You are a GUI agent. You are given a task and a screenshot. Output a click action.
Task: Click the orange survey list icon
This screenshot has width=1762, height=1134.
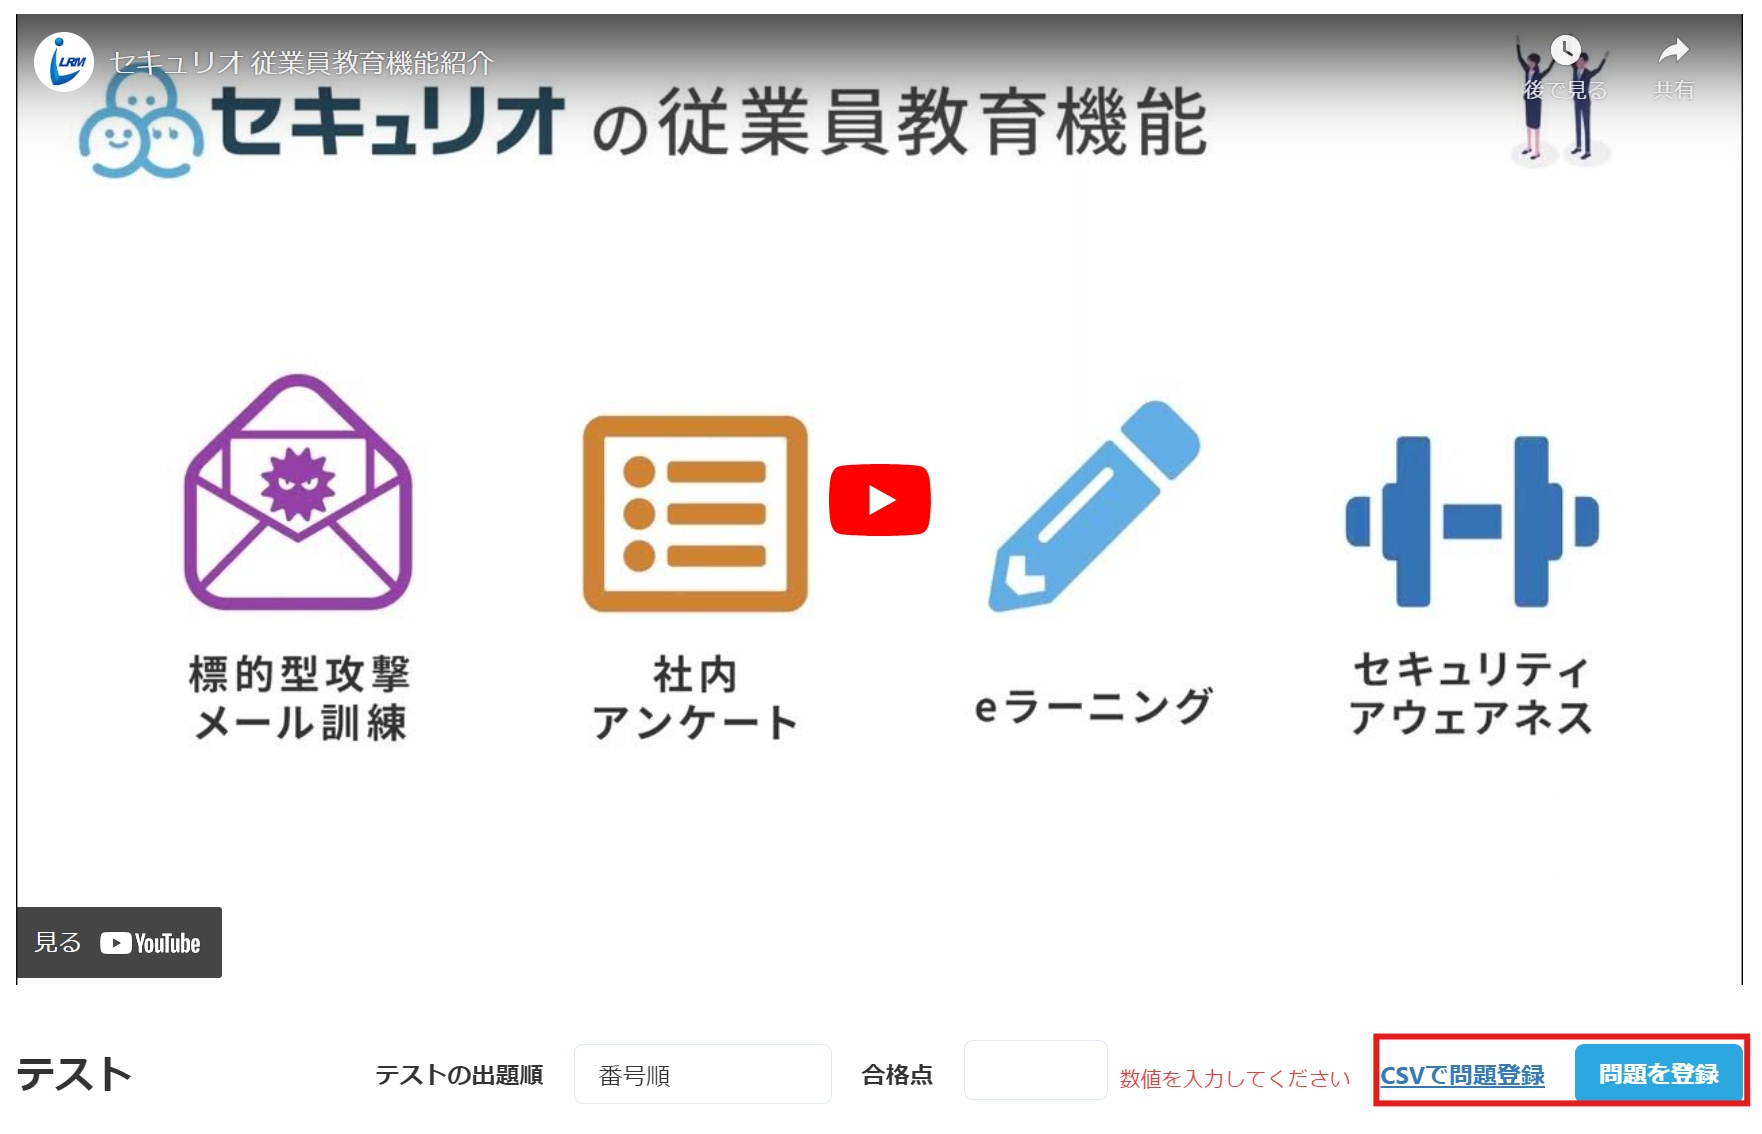click(x=695, y=514)
